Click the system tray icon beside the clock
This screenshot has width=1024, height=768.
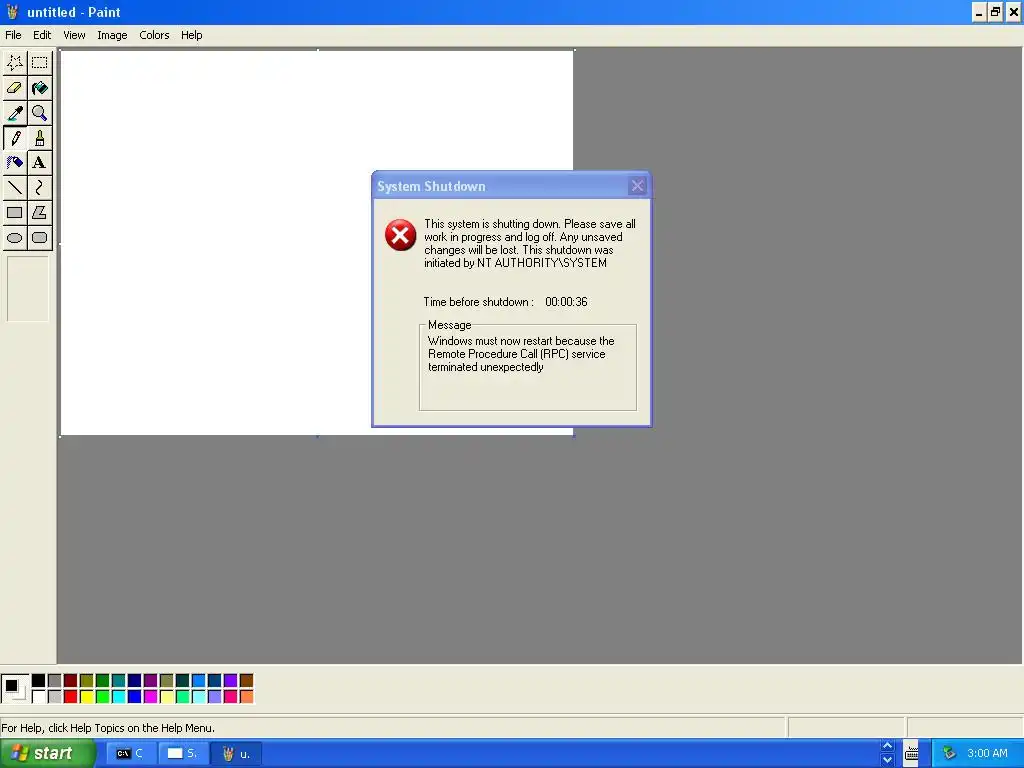point(949,753)
